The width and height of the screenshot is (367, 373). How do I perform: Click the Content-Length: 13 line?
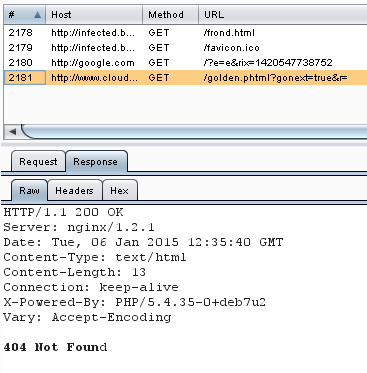coord(75,272)
